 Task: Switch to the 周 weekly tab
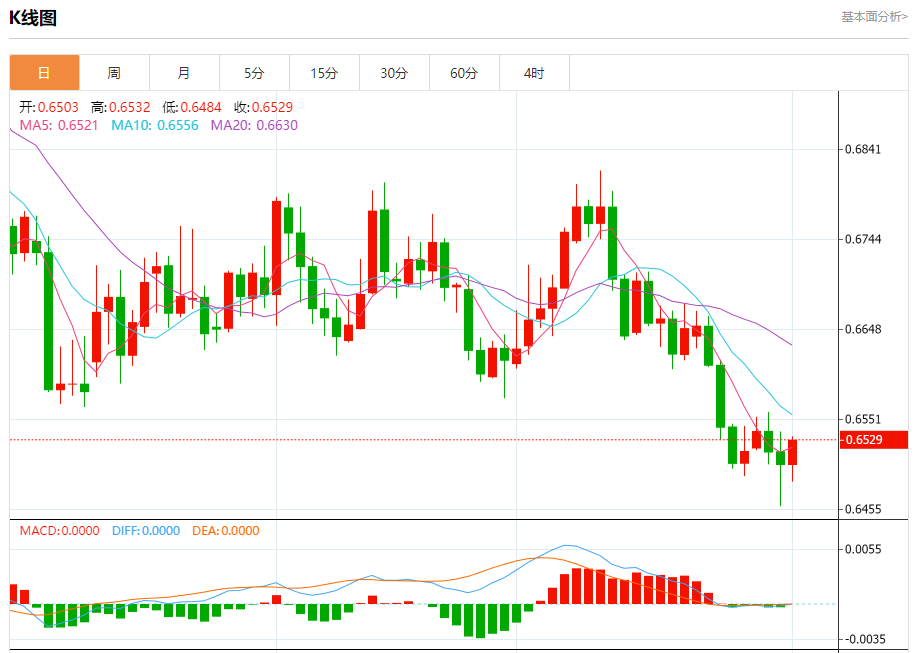114,72
